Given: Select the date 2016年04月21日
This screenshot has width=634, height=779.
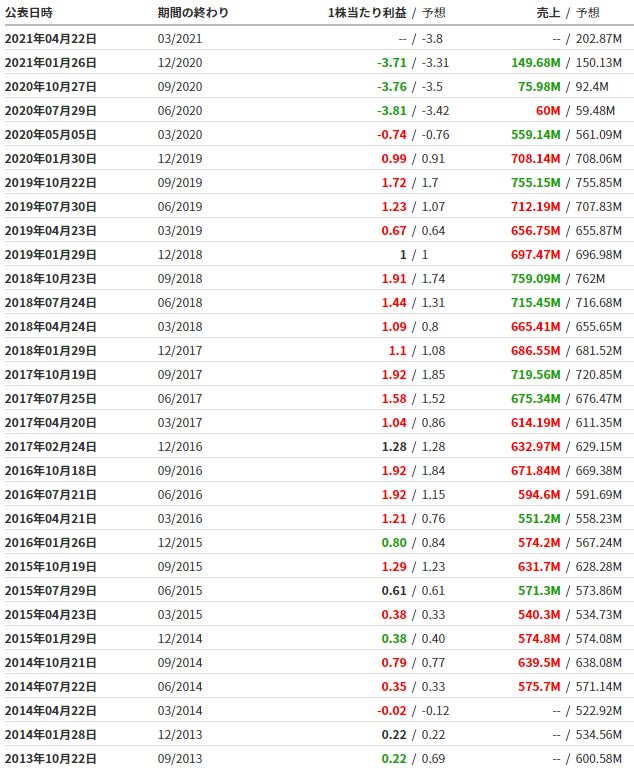Looking at the screenshot, I should [x=51, y=519].
